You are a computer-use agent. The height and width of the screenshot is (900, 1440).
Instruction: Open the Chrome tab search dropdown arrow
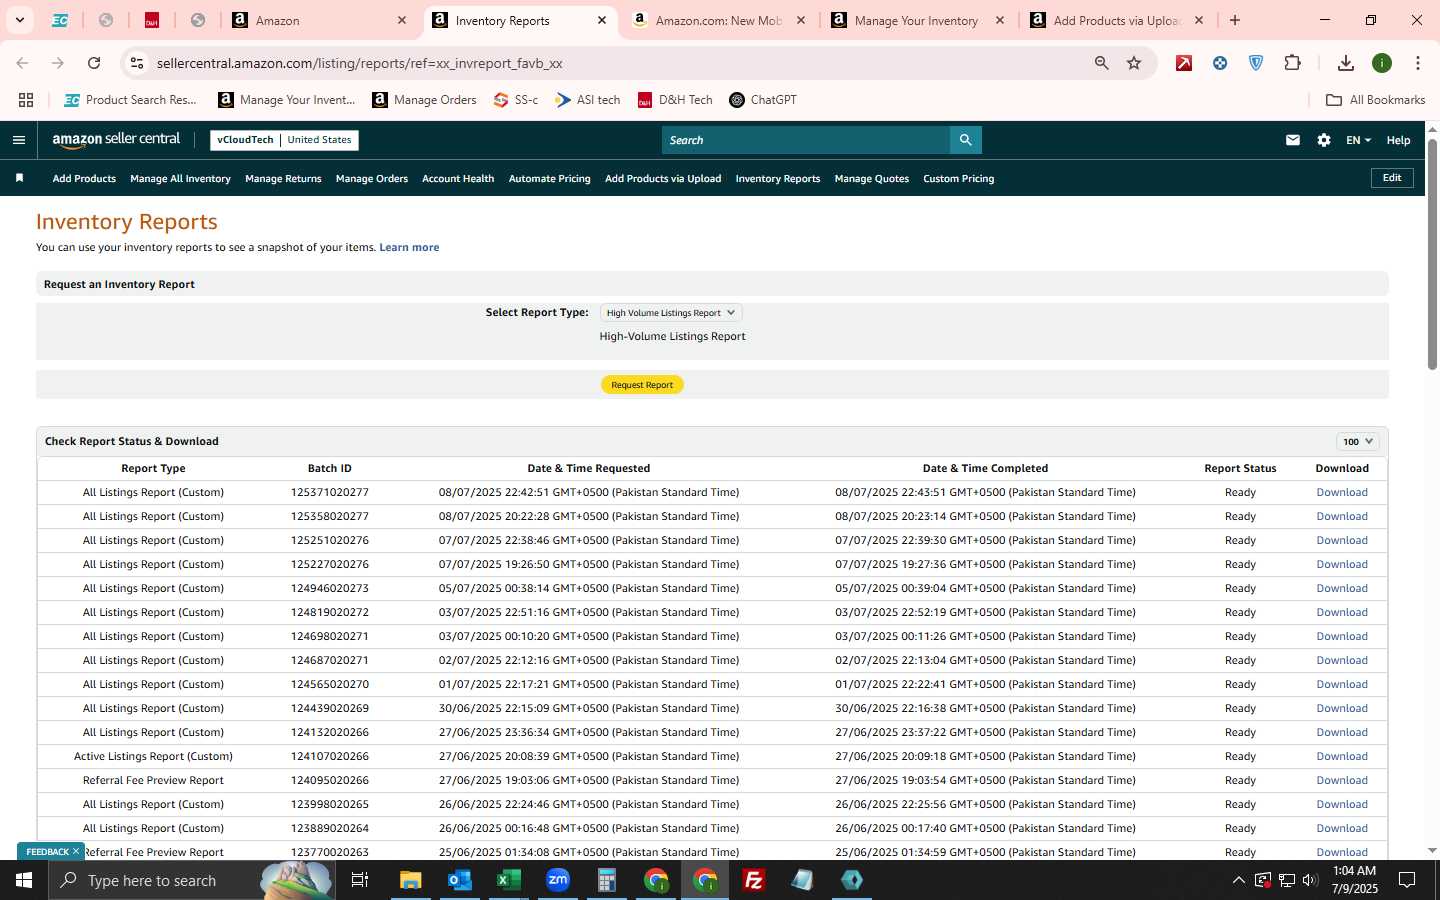coord(19,20)
